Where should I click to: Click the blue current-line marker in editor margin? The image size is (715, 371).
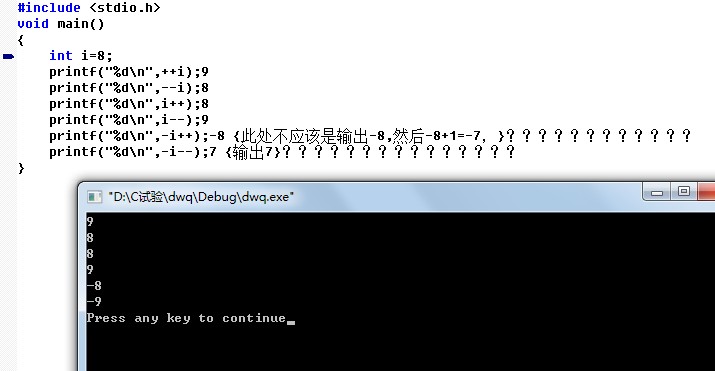[9, 57]
